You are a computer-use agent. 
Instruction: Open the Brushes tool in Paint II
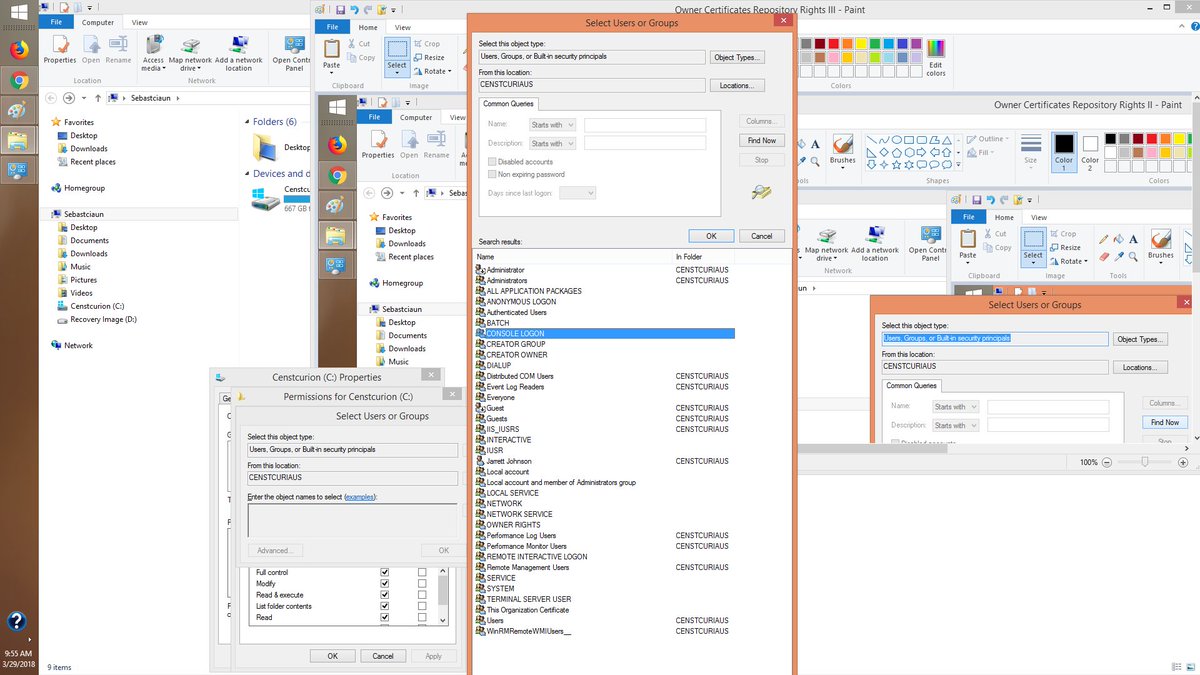pos(842,151)
